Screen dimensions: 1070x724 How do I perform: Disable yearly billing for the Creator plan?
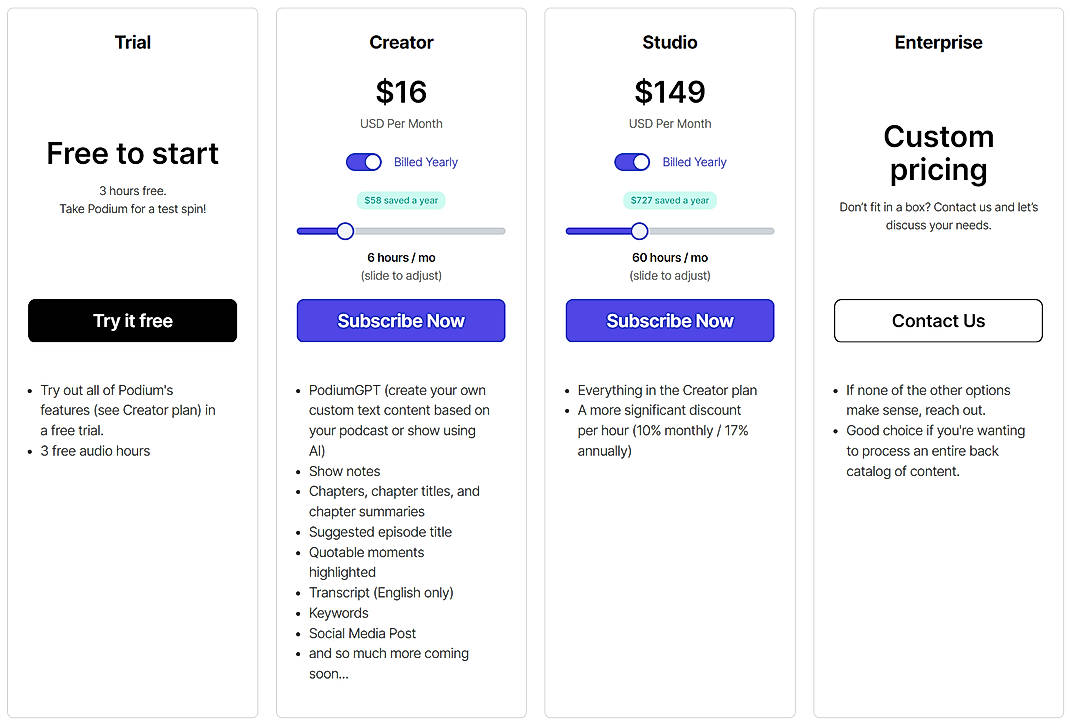click(x=364, y=161)
